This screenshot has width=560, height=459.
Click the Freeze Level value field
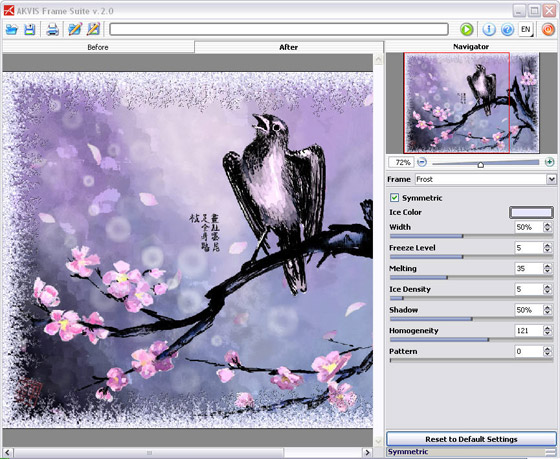coord(529,248)
